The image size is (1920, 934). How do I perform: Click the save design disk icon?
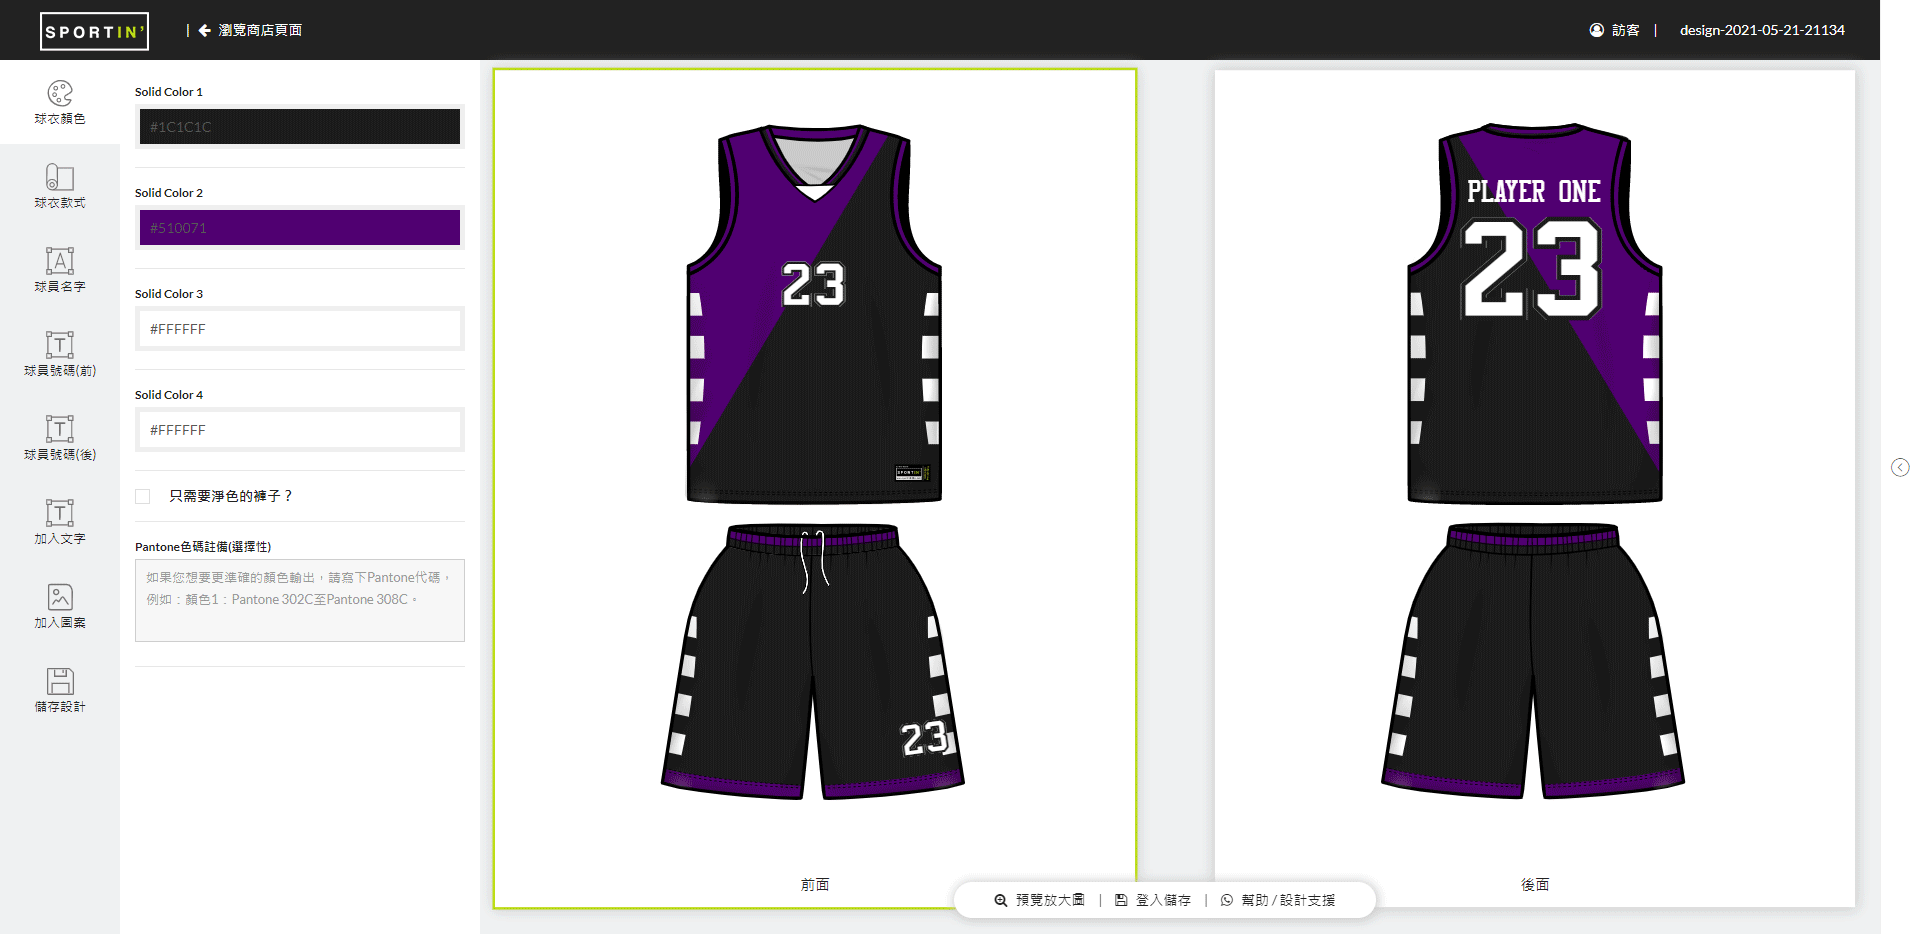[x=60, y=682]
